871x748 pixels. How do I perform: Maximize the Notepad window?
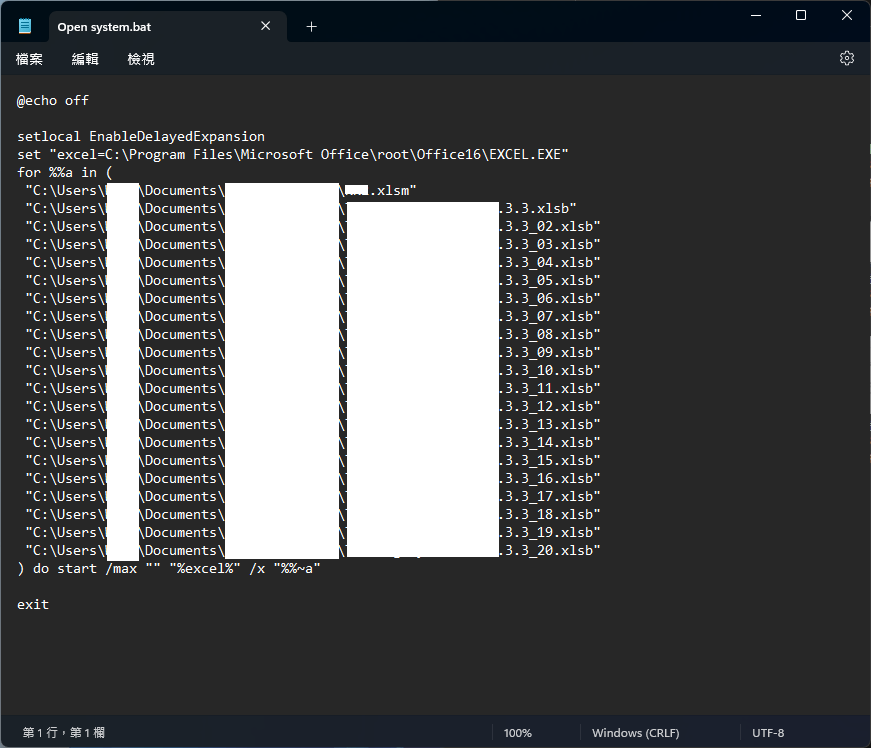tap(801, 16)
